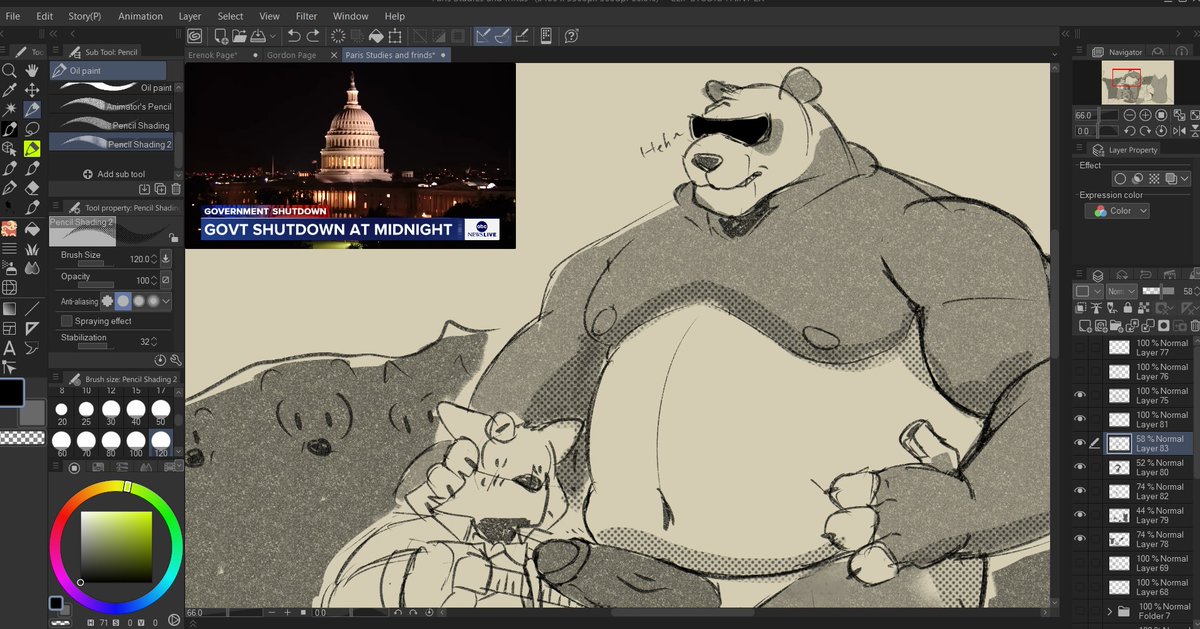The height and width of the screenshot is (629, 1200).
Task: Select the Zoom magnifier tool
Action: [9, 70]
